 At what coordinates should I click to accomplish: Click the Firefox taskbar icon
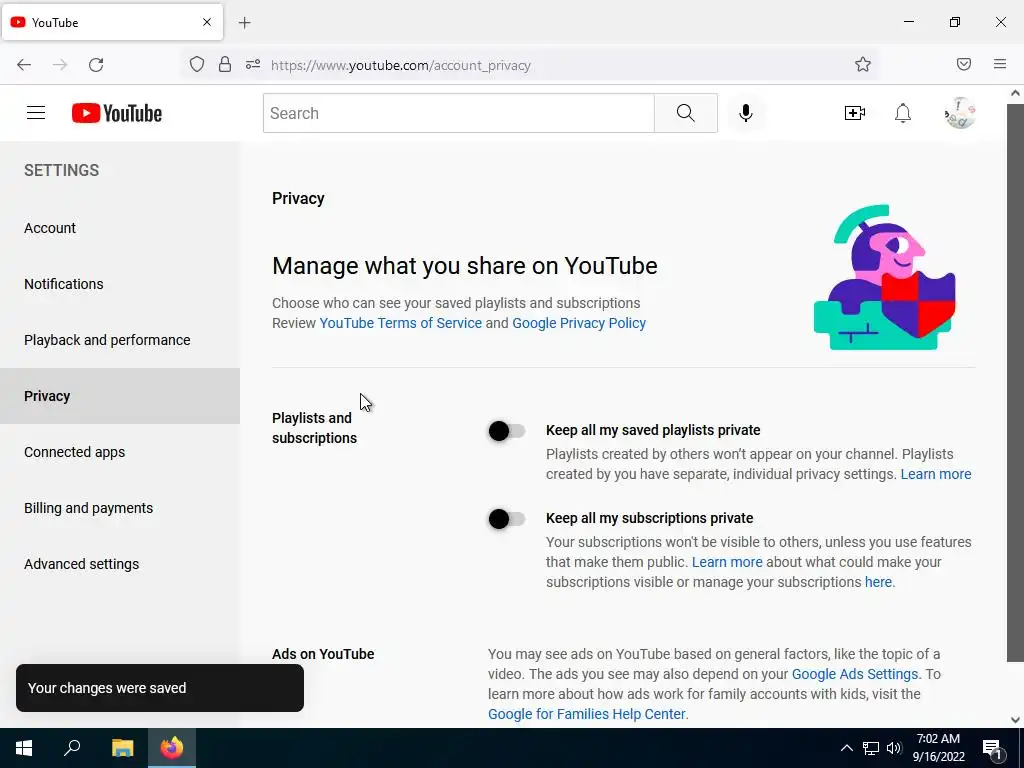[x=172, y=748]
